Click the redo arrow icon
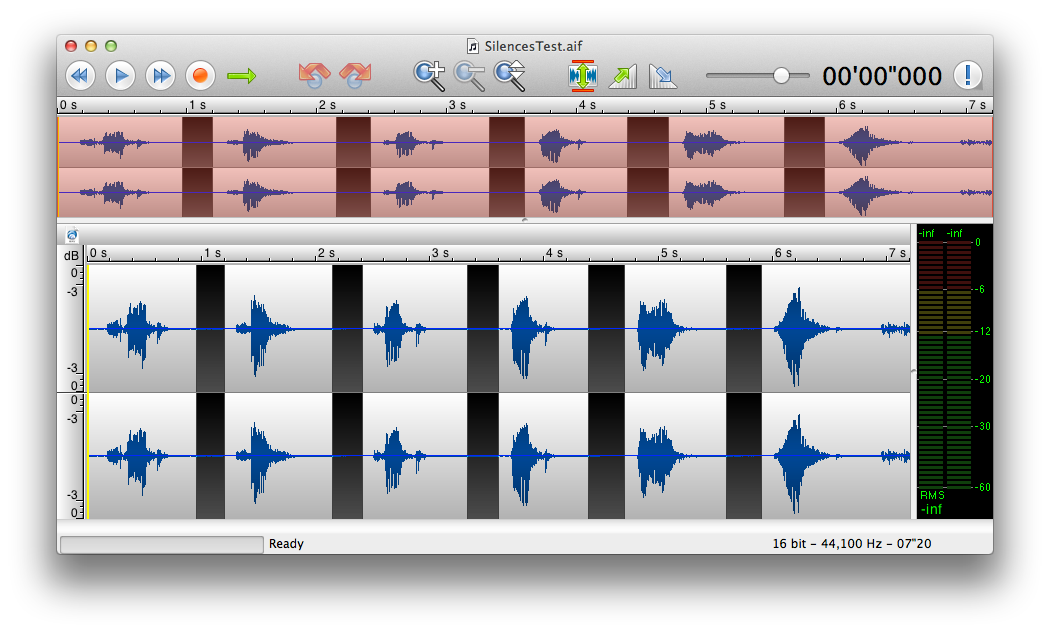 pos(355,75)
